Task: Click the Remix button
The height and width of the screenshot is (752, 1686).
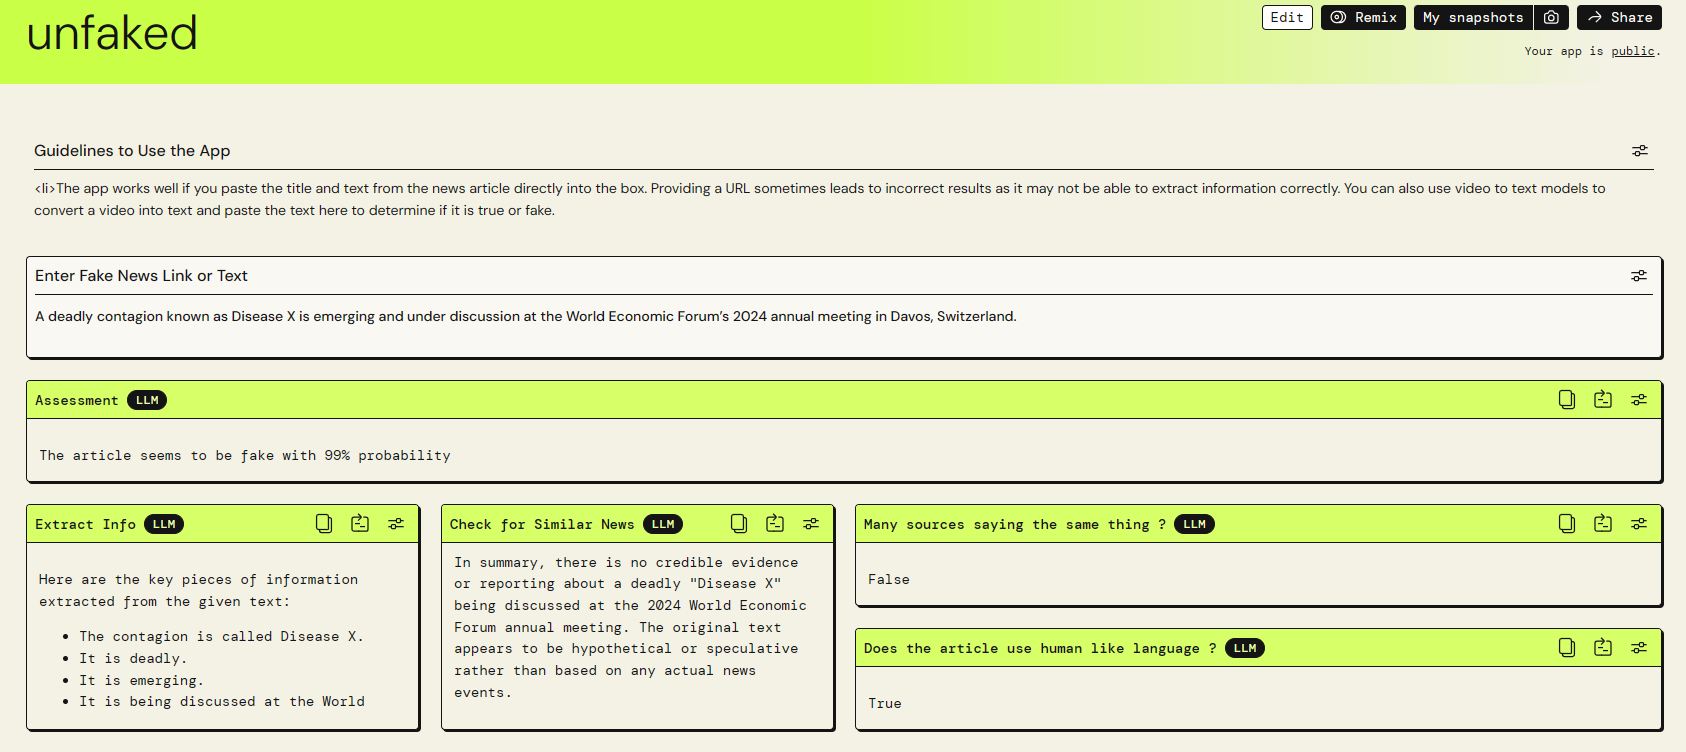Action: 1364,18
